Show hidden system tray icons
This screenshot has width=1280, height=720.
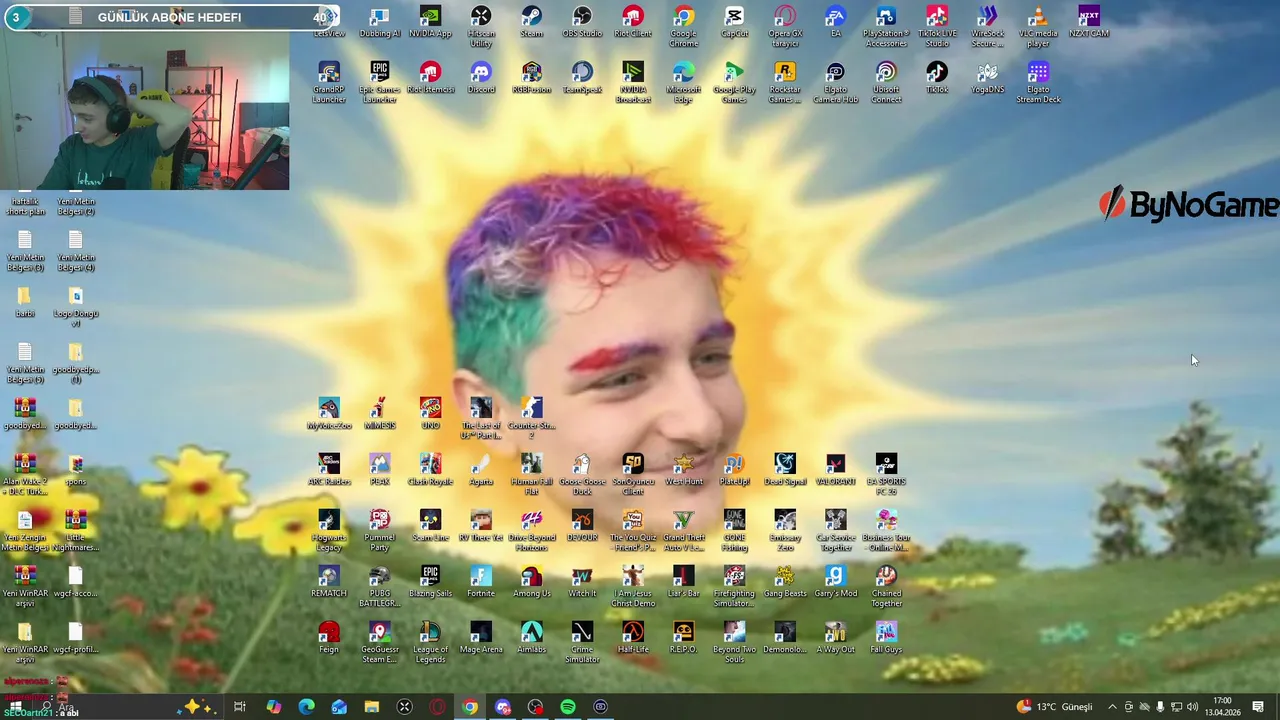tap(1112, 707)
